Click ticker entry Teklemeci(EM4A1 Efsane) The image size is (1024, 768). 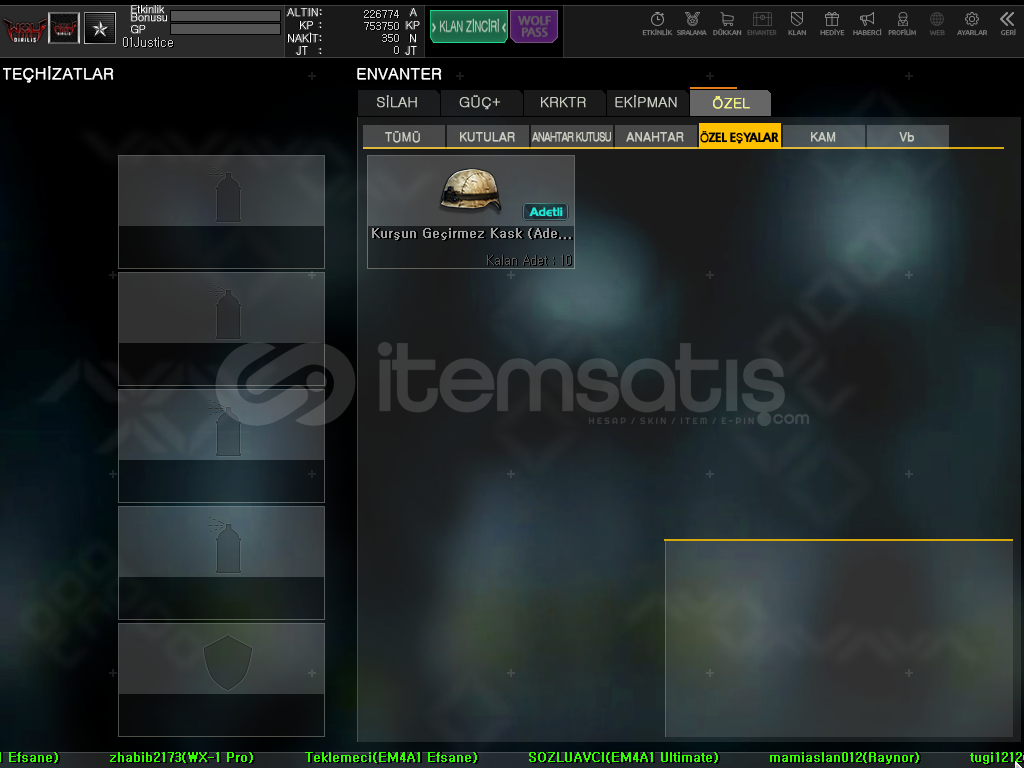click(391, 758)
